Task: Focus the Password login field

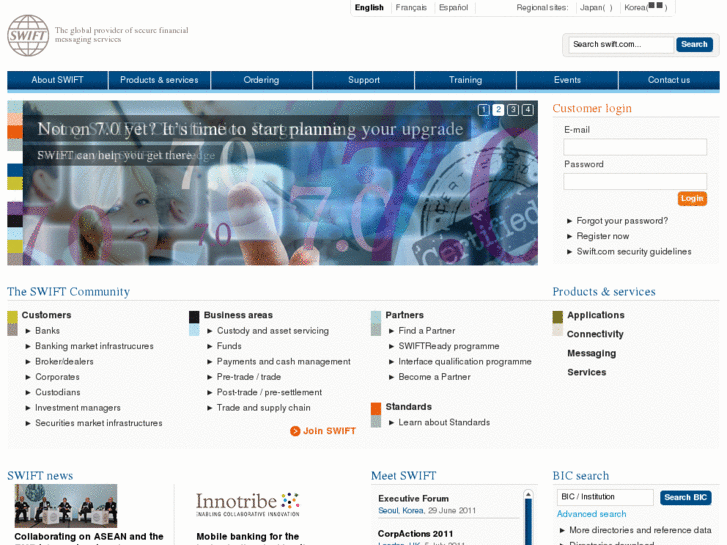Action: [x=635, y=181]
